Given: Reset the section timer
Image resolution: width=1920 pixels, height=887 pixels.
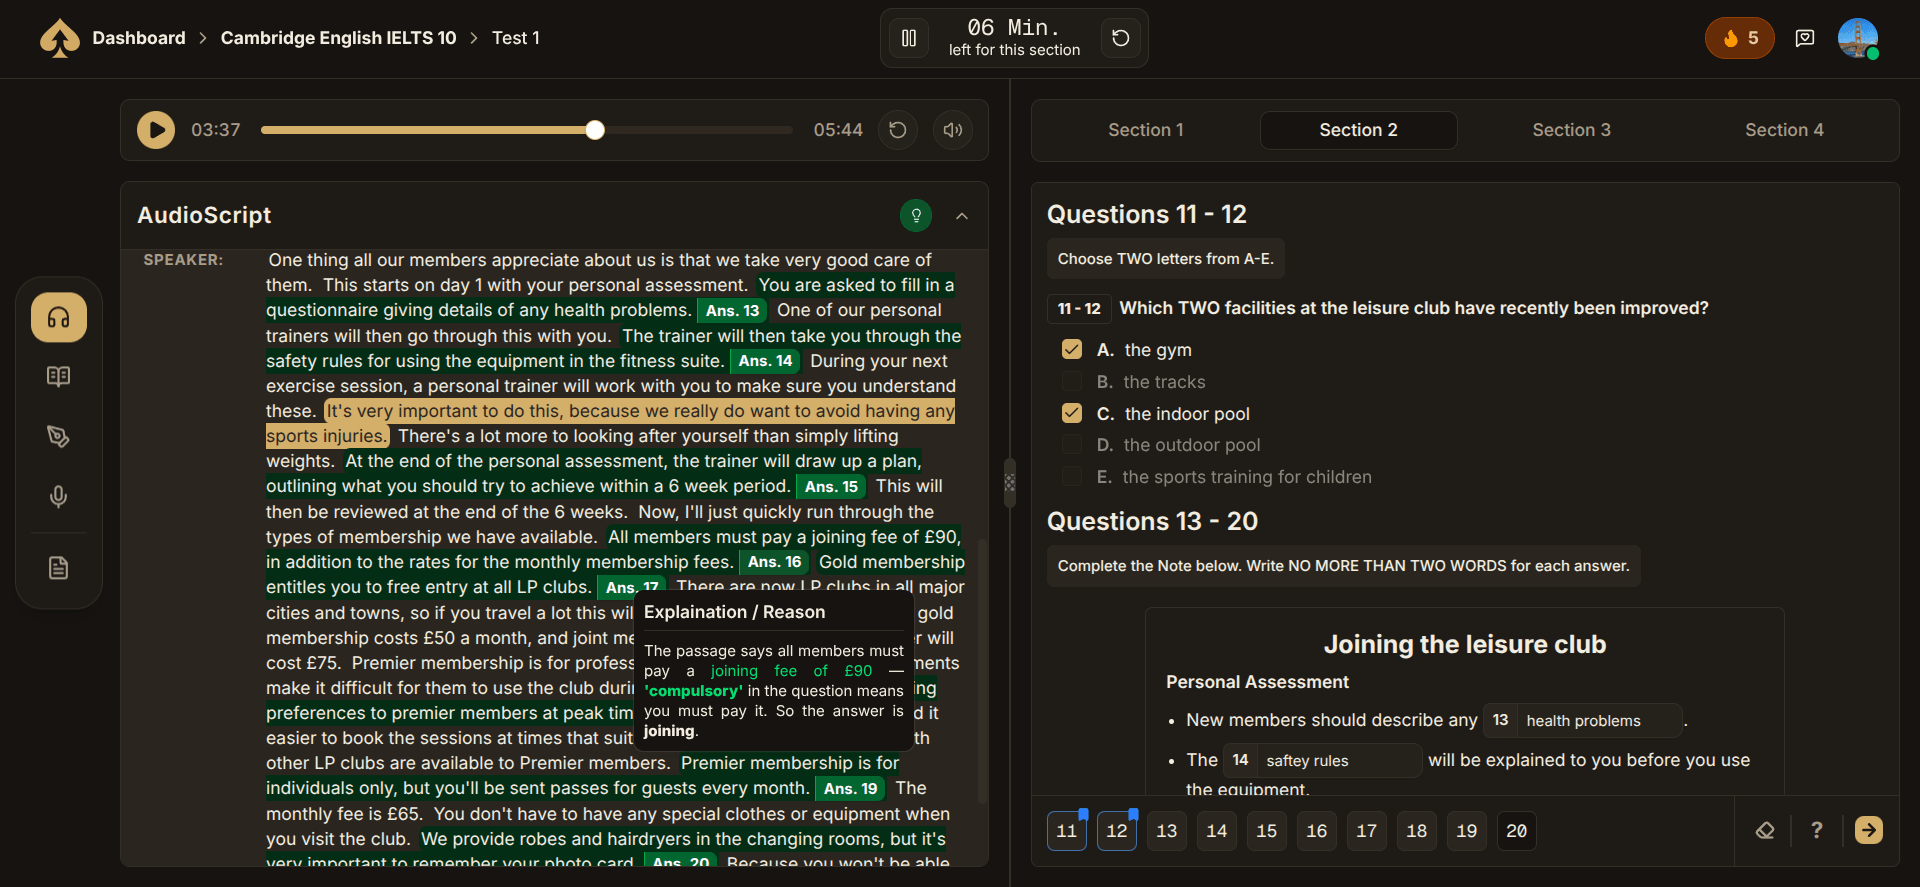Looking at the screenshot, I should click(x=1121, y=38).
